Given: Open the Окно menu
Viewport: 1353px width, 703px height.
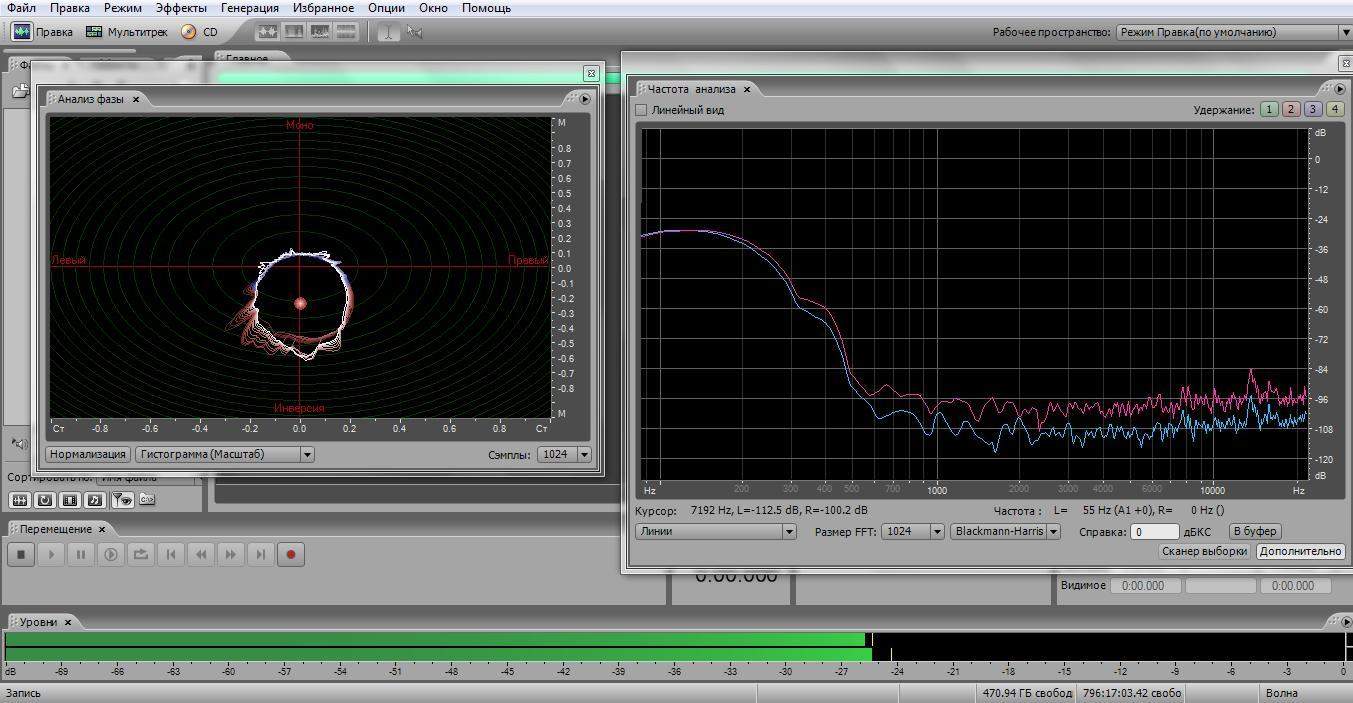Looking at the screenshot, I should (433, 8).
